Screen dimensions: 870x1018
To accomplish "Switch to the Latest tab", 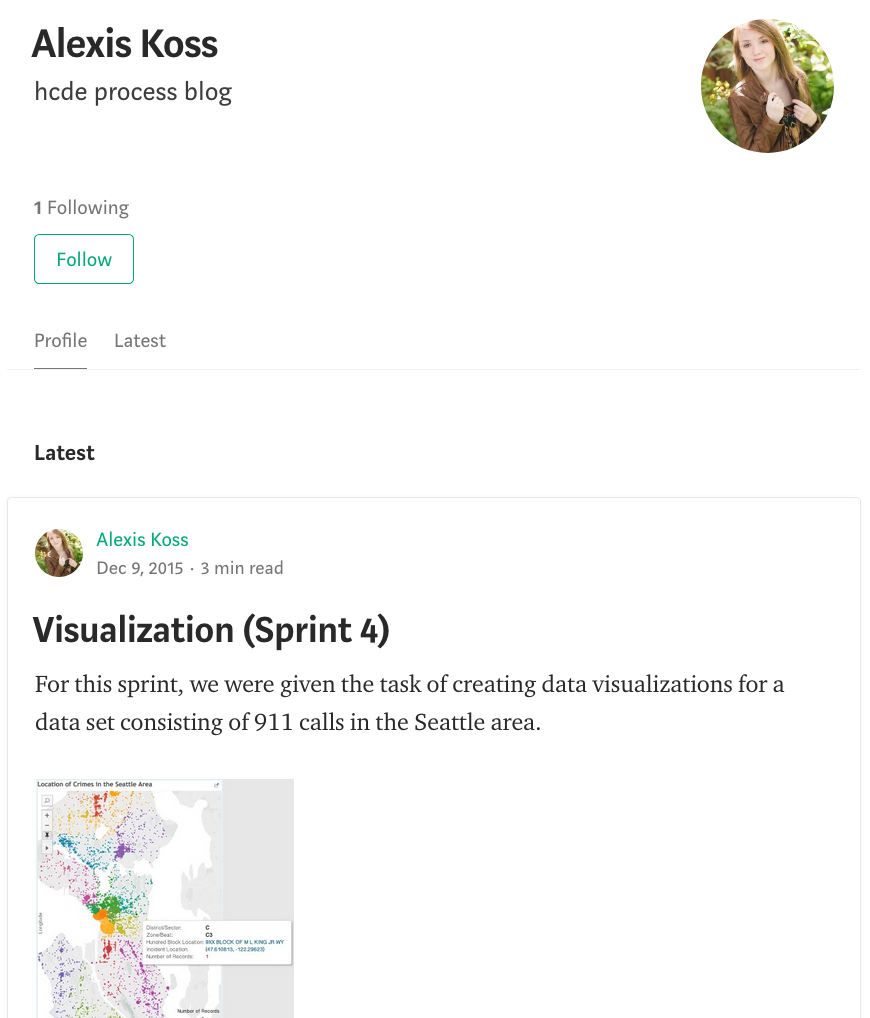I will [140, 341].
